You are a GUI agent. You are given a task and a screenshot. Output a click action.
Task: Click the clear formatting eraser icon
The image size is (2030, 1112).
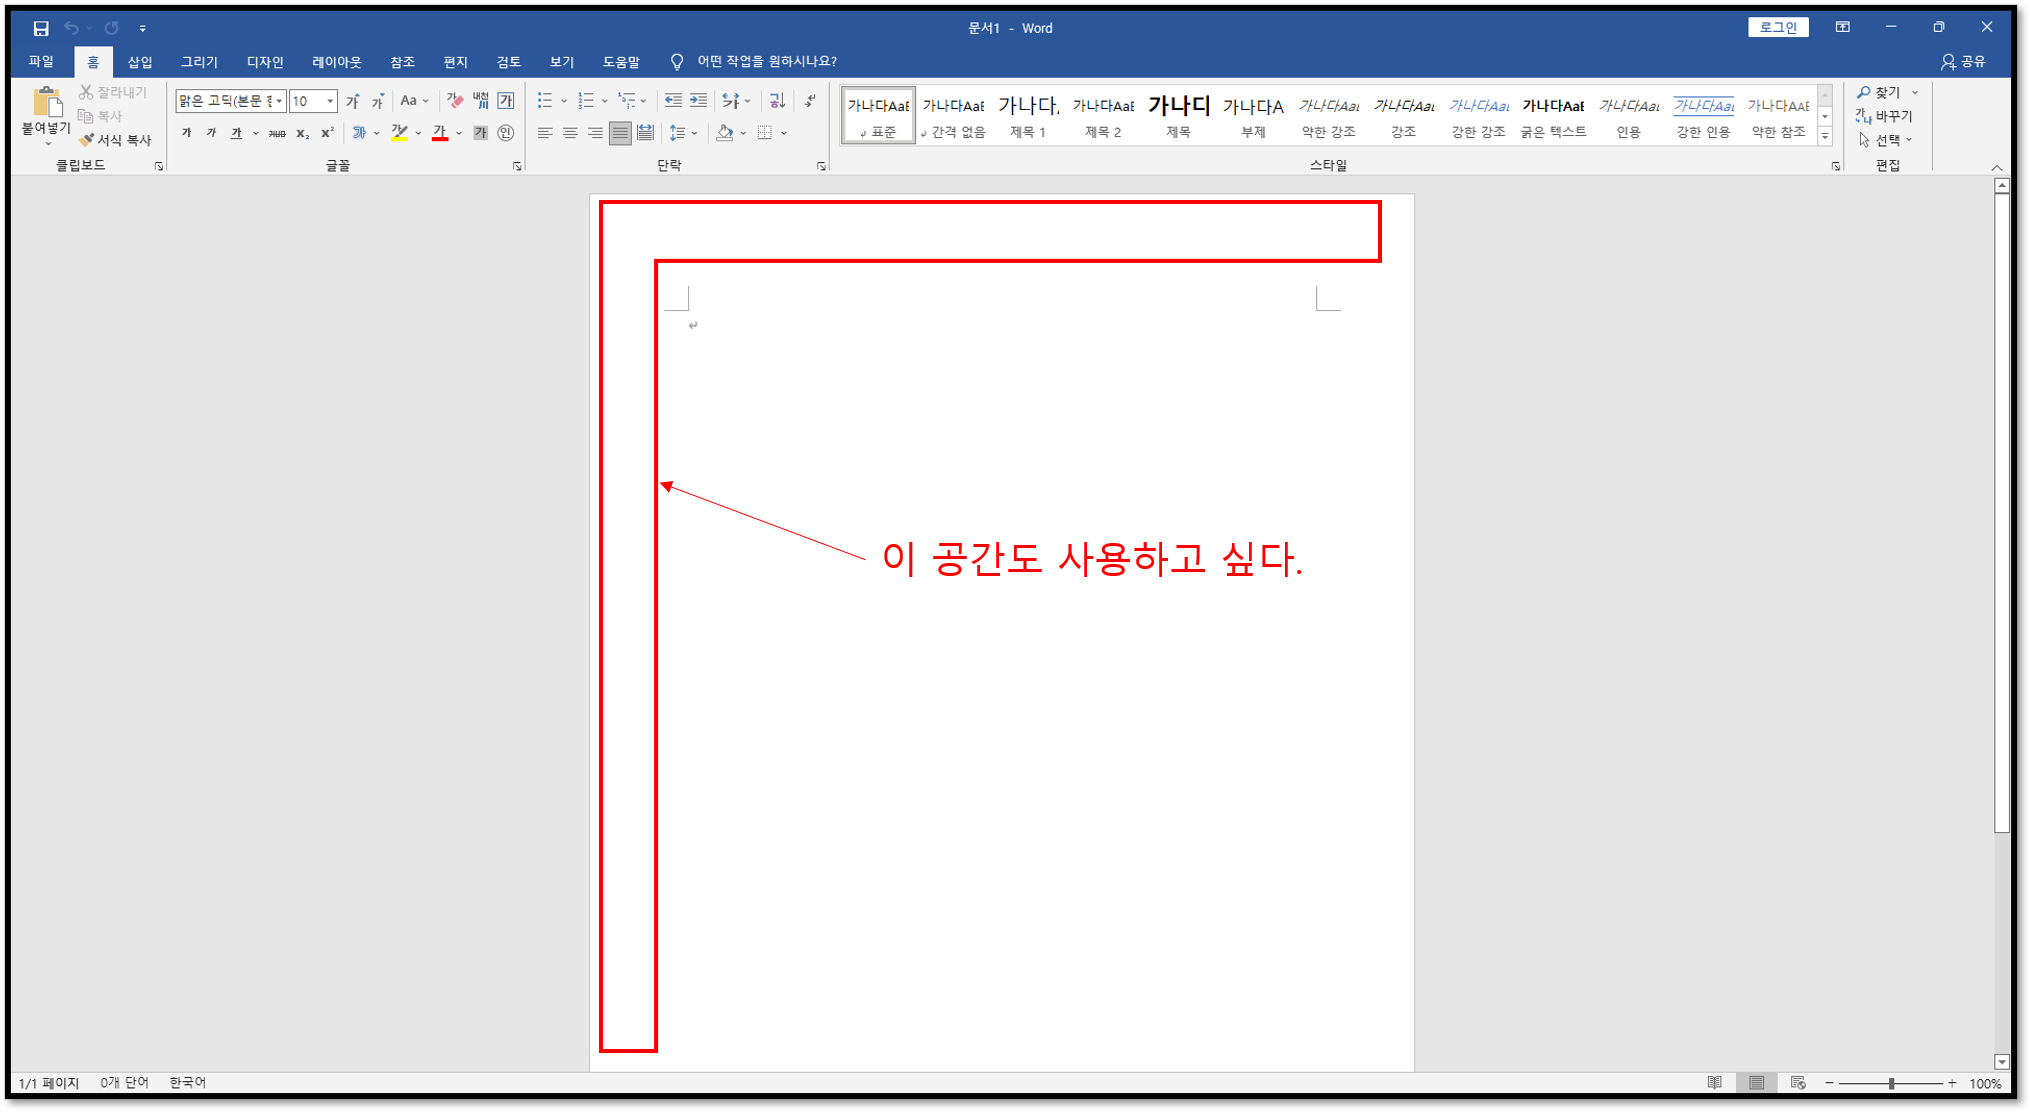455,101
